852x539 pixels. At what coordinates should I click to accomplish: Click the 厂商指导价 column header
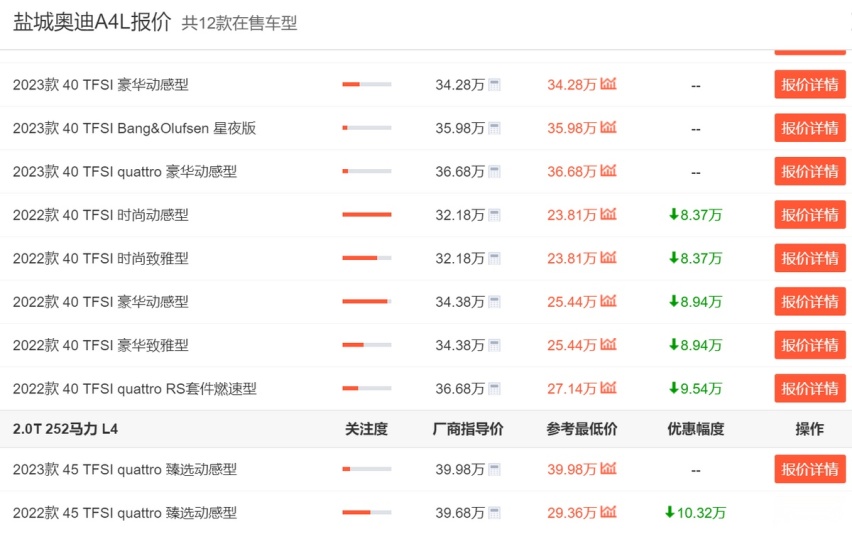(468, 429)
